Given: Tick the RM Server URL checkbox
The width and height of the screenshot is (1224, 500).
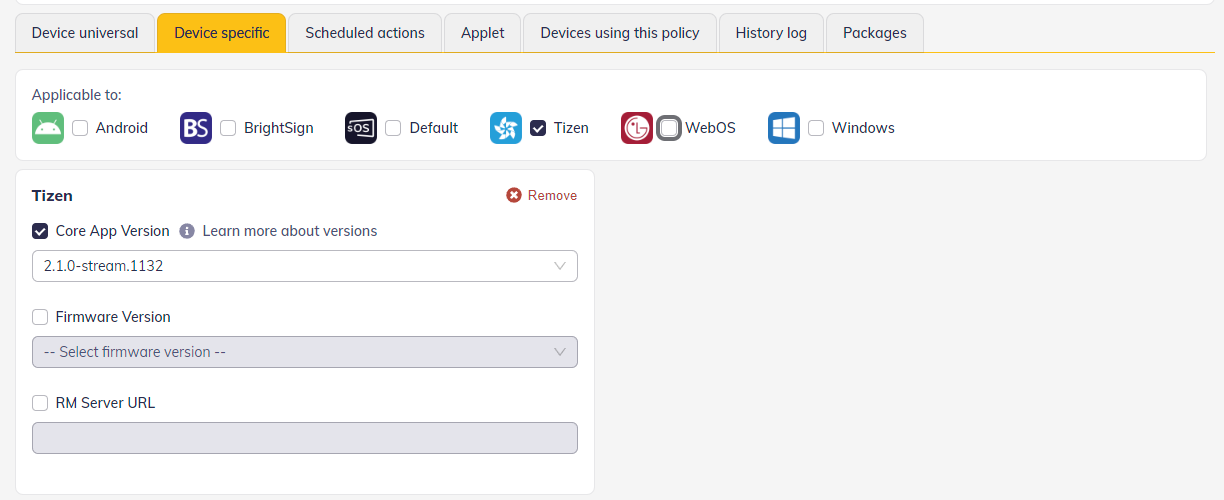Looking at the screenshot, I should click(40, 403).
